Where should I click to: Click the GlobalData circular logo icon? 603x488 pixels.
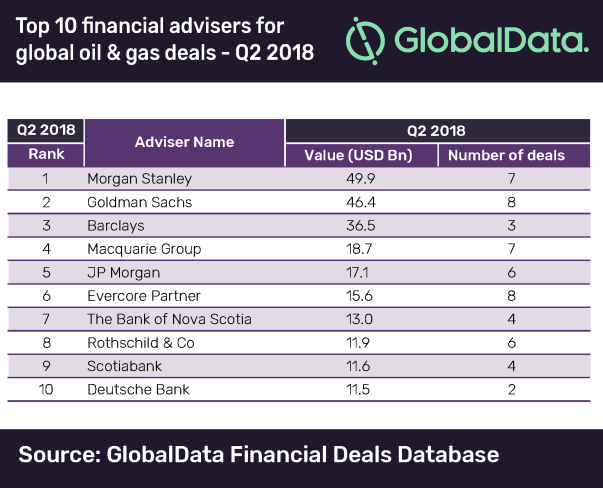(365, 41)
